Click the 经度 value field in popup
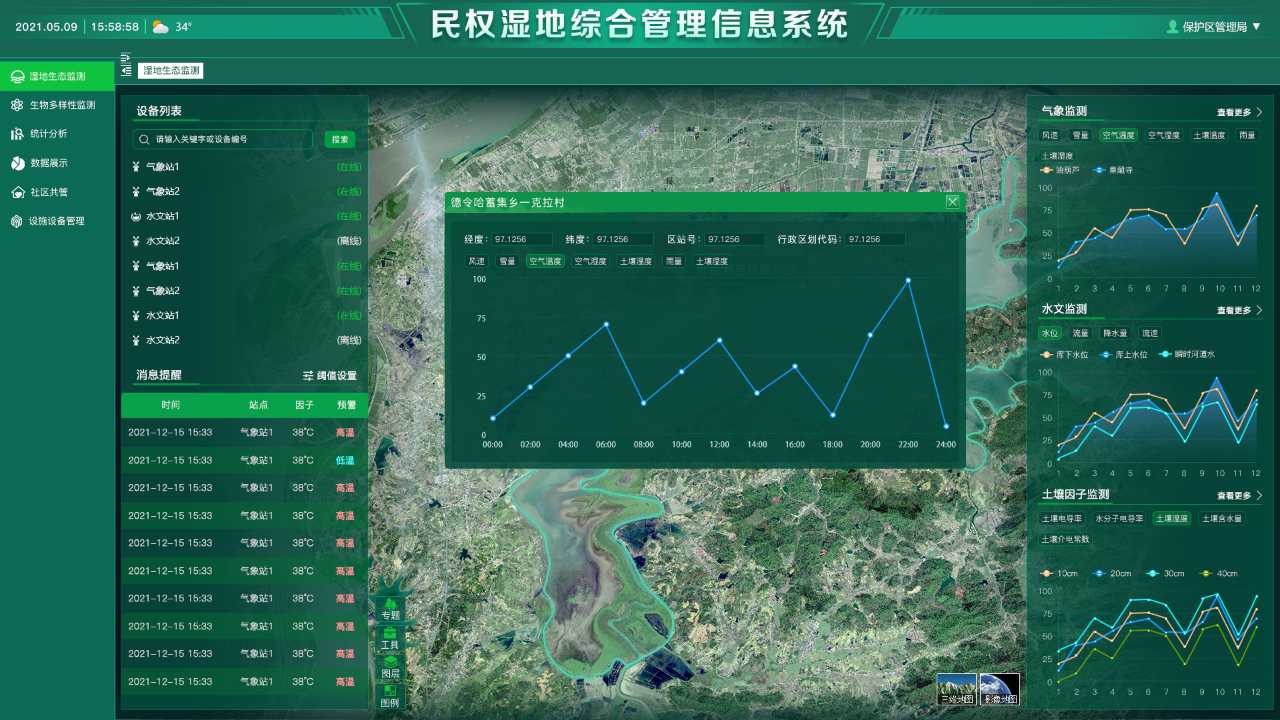 pos(521,239)
